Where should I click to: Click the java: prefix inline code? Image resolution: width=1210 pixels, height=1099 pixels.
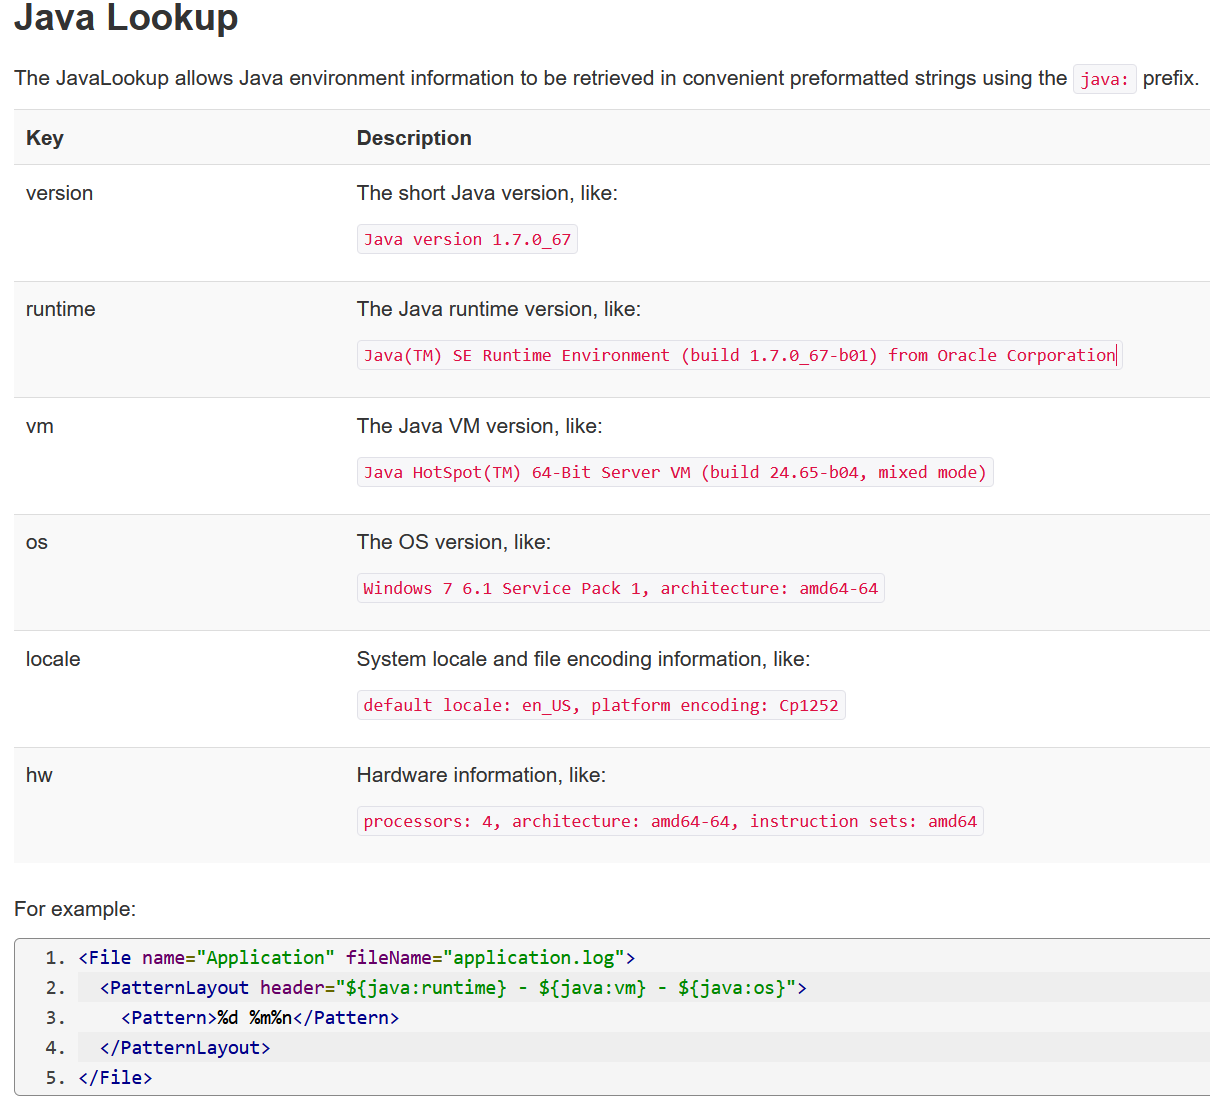point(1104,79)
